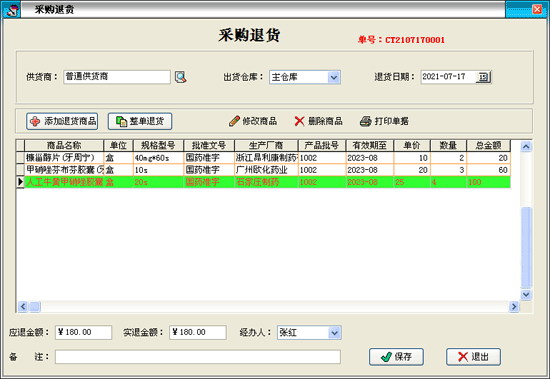Expand the 出货仓库 warehouse dropdown
The image size is (550, 379).
(334, 77)
